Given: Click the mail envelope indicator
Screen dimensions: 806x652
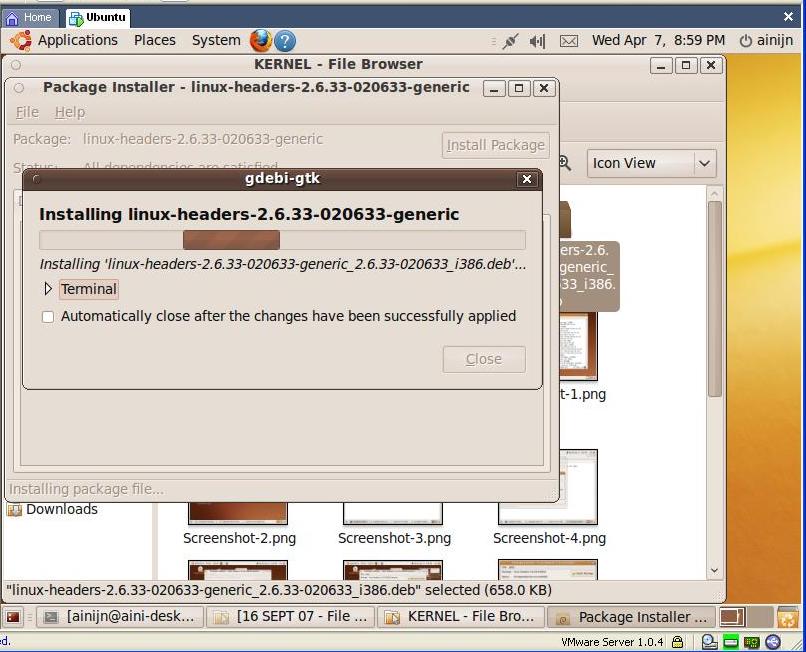Looking at the screenshot, I should click(x=569, y=41).
